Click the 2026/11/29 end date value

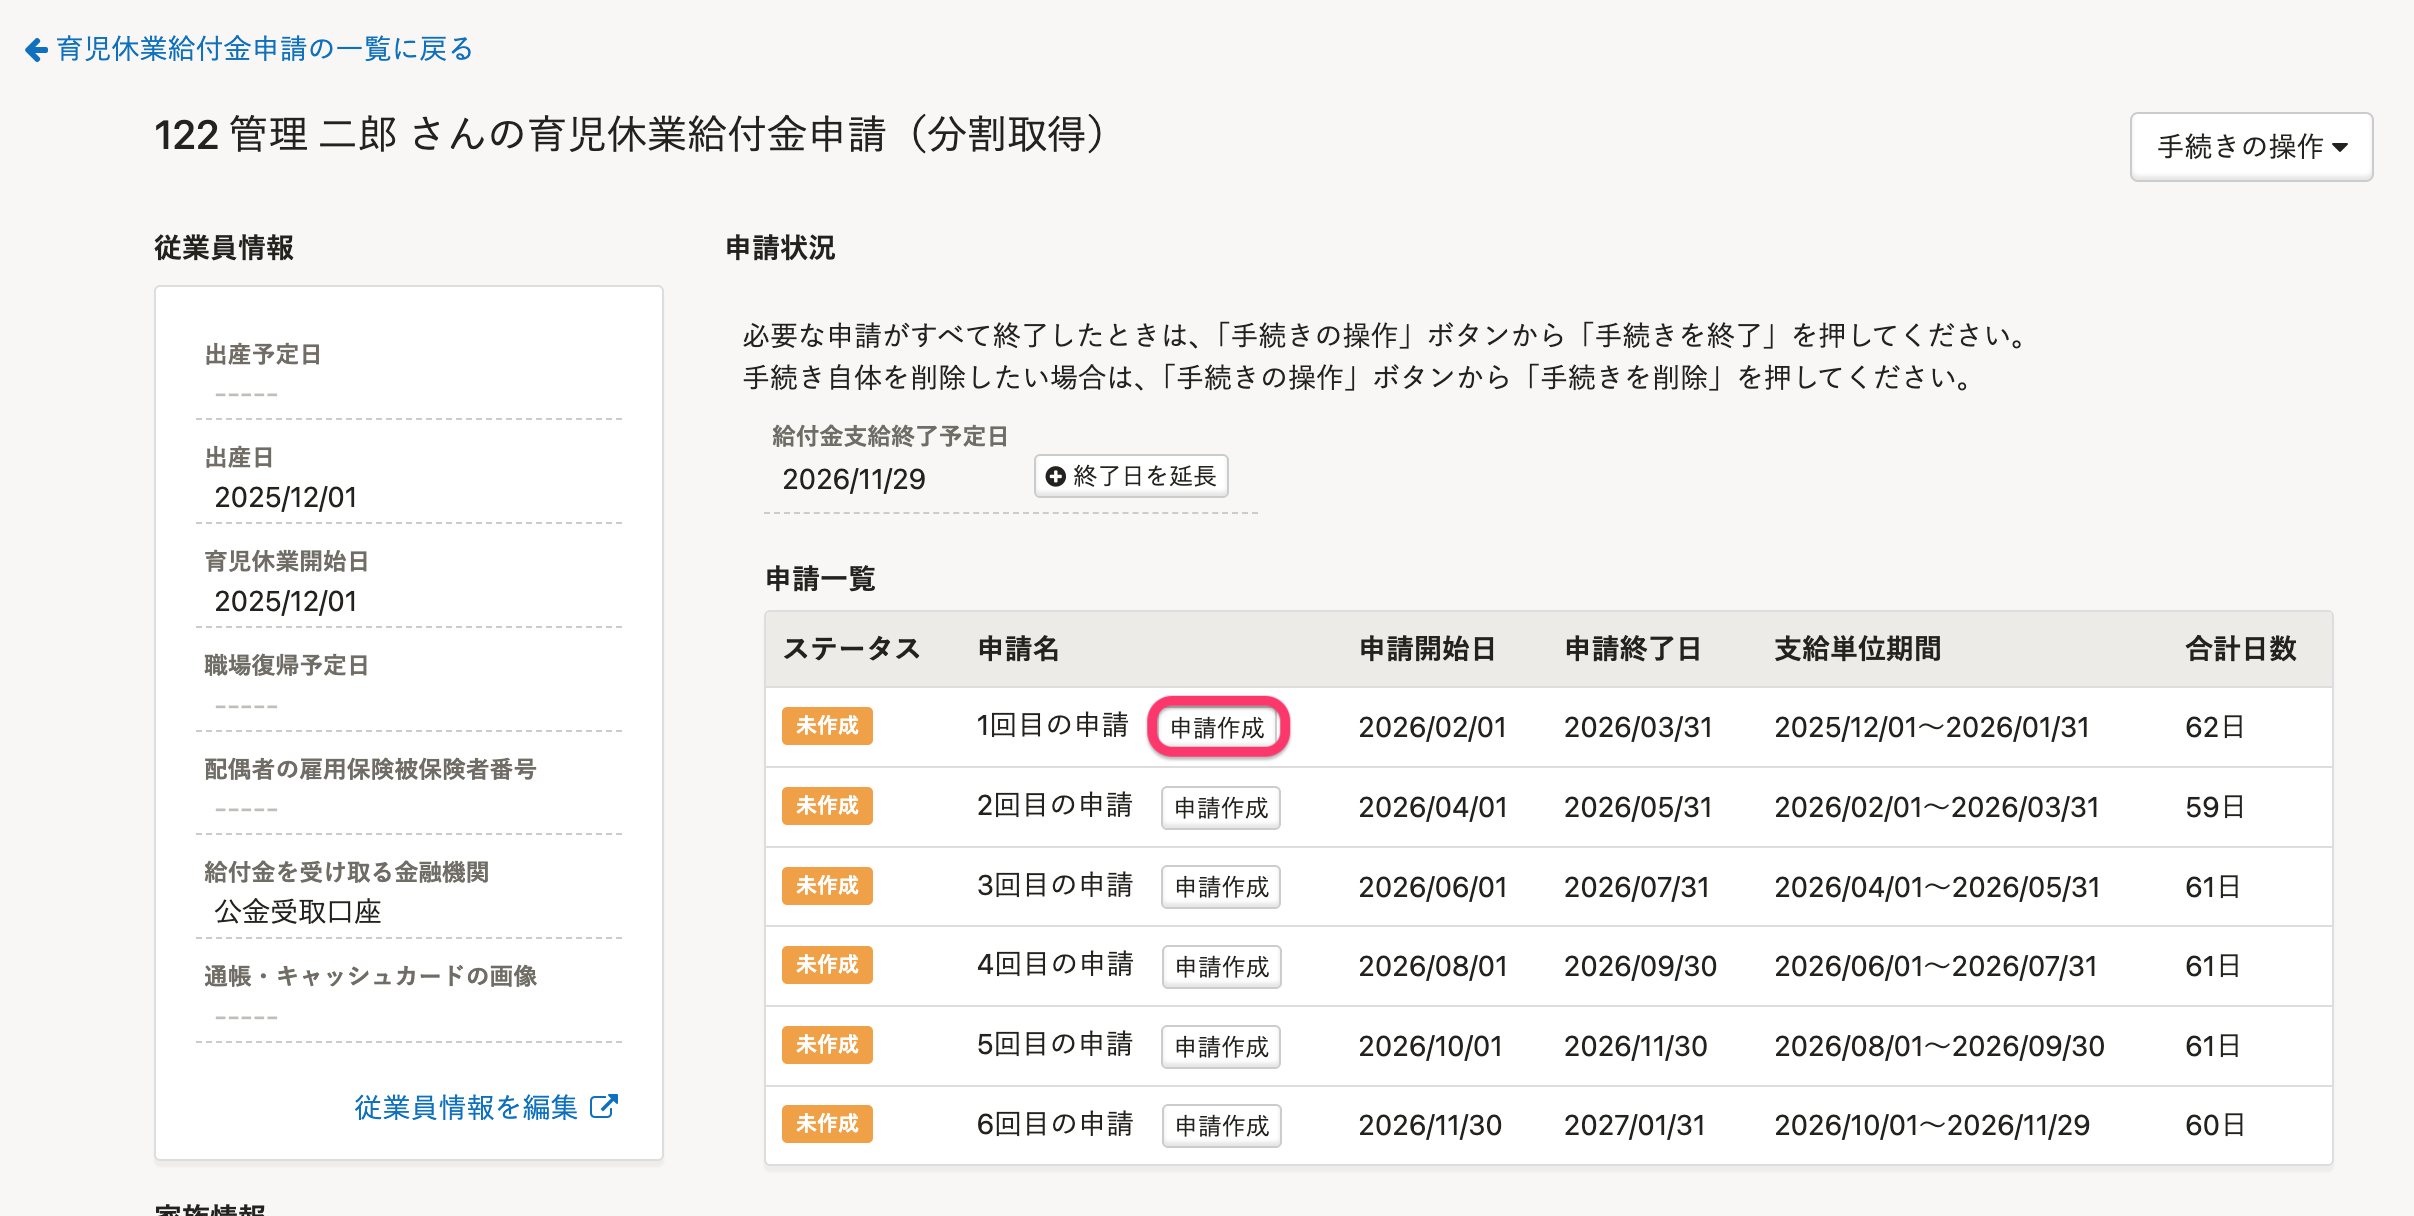click(x=853, y=480)
